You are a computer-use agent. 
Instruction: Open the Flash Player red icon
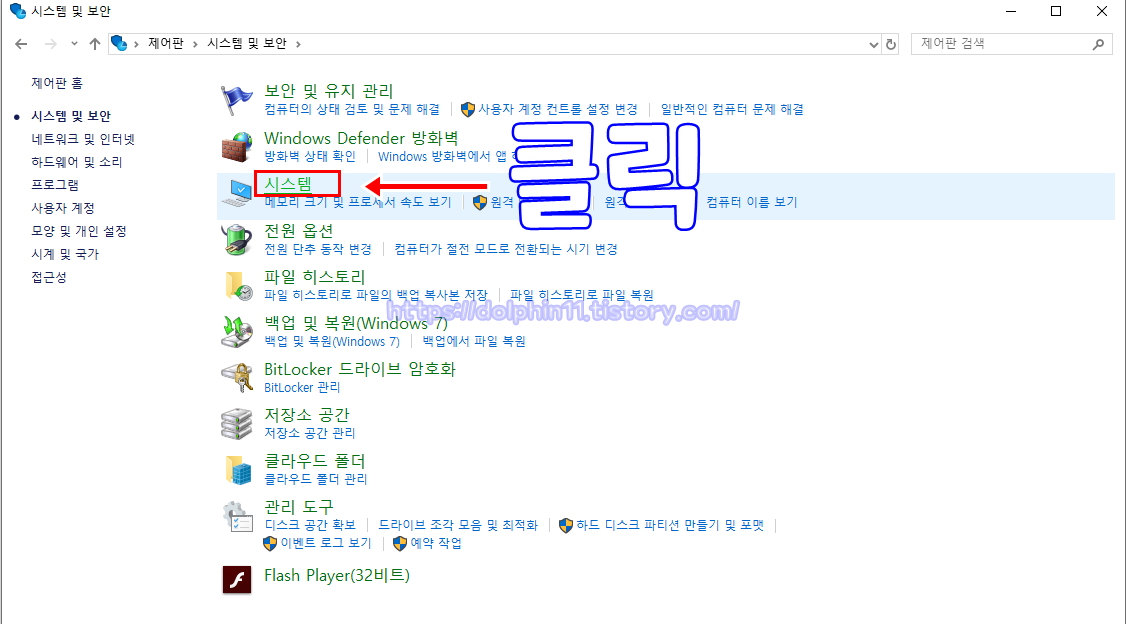tap(237, 579)
